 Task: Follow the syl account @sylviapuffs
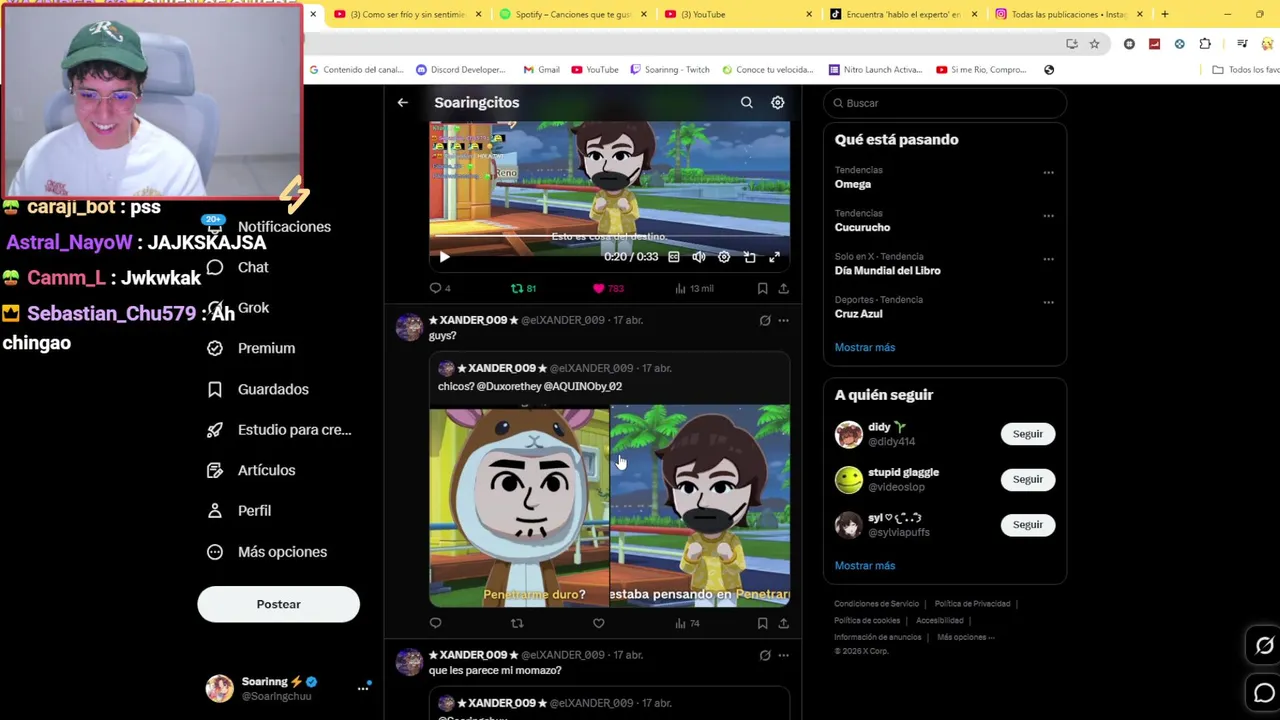click(1027, 524)
